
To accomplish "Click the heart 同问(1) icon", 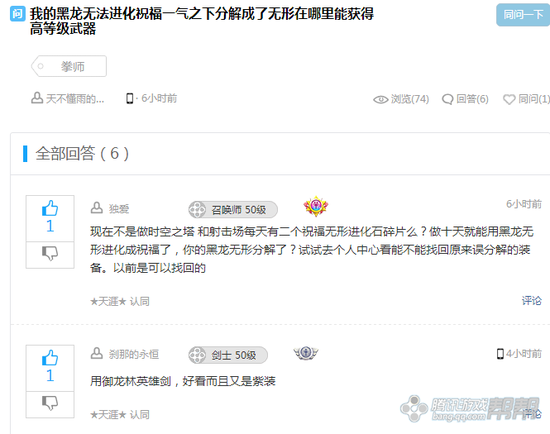I will 509,100.
